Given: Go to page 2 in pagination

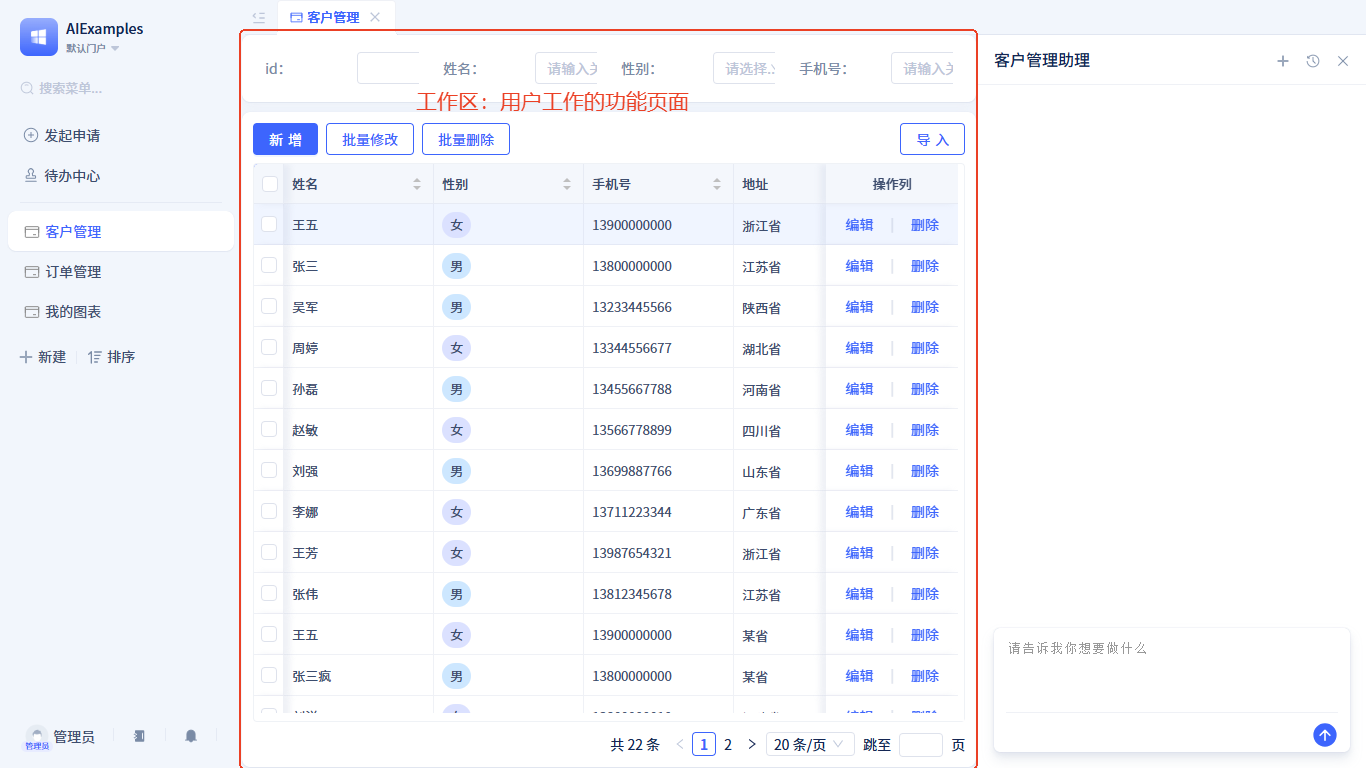Looking at the screenshot, I should point(728,744).
